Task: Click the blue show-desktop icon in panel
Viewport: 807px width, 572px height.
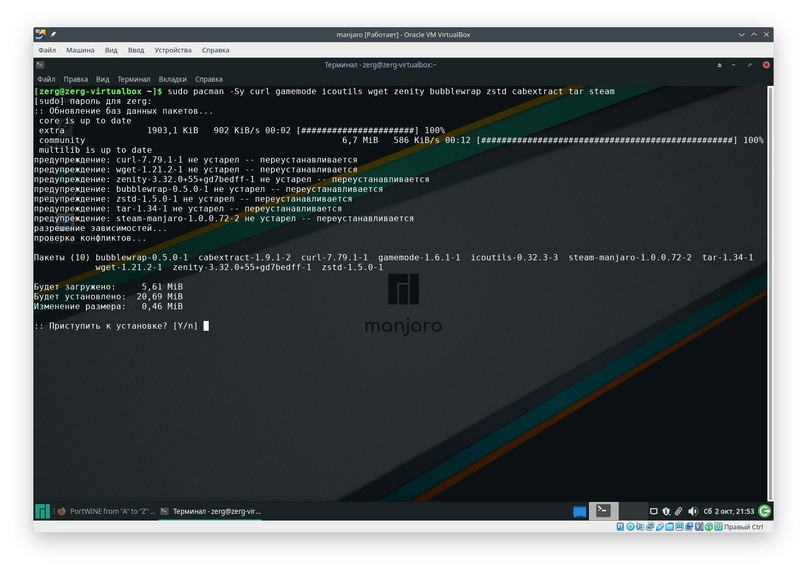Action: (580, 511)
